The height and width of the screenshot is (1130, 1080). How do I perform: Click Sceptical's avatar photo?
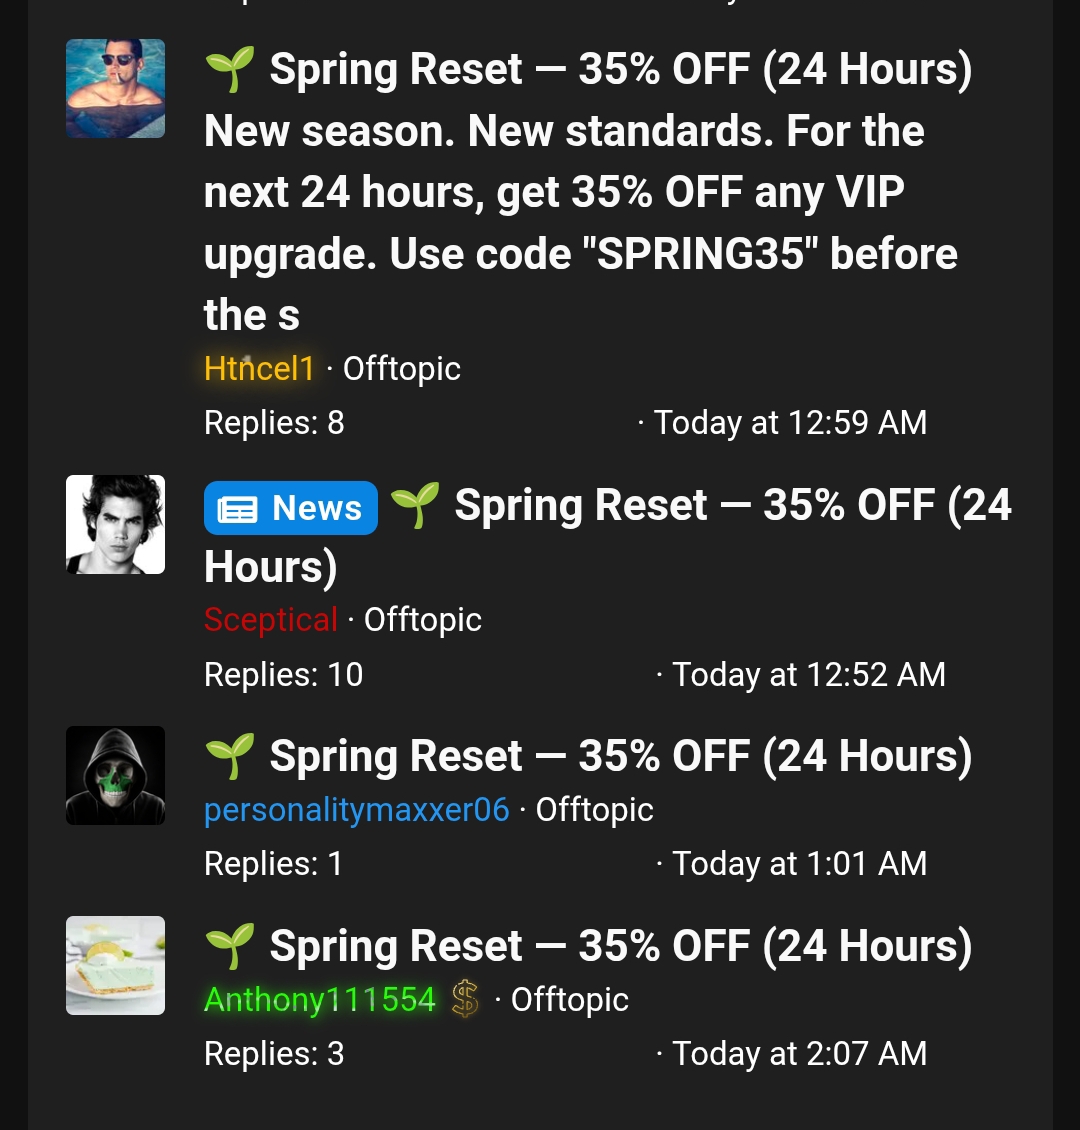click(x=115, y=524)
